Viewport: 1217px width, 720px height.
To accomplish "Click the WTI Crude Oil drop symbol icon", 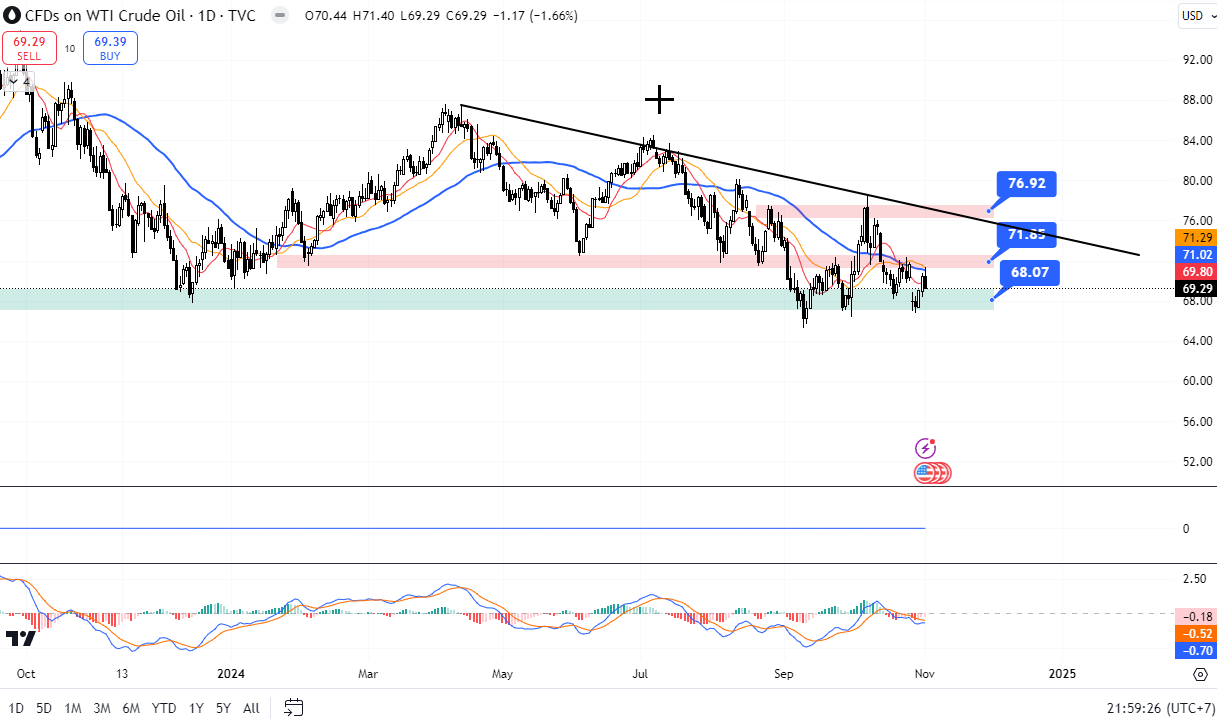I will tap(12, 16).
